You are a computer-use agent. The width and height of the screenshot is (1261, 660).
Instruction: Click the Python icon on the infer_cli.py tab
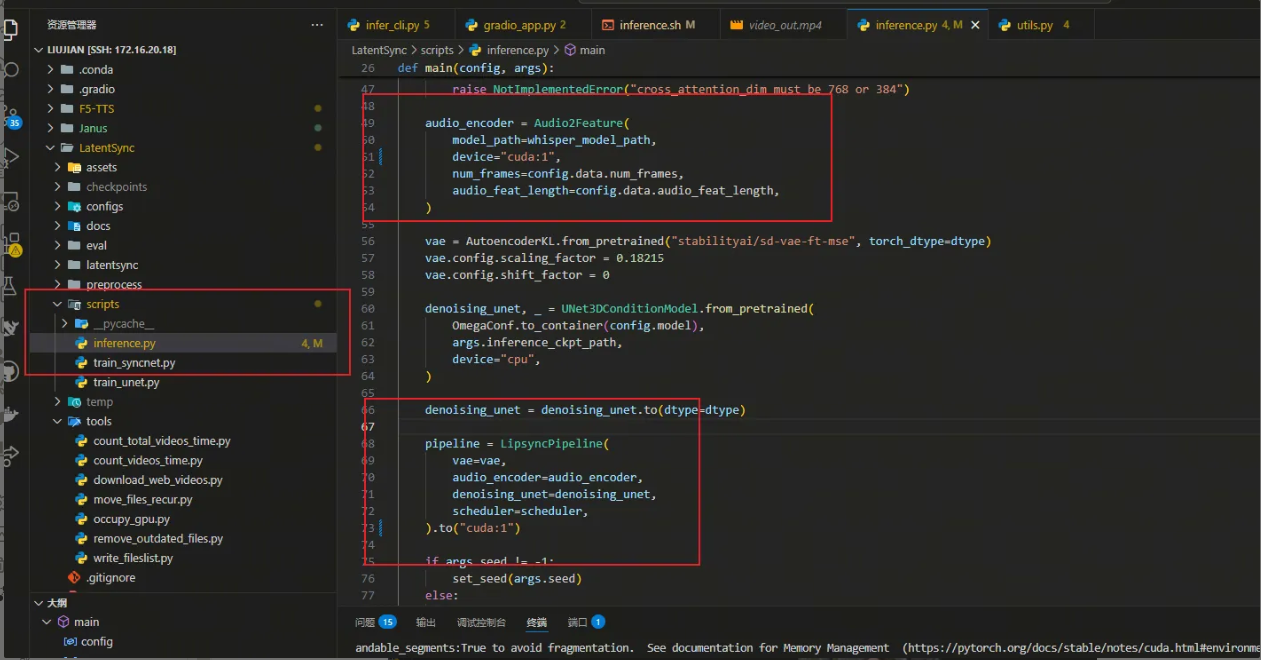point(354,25)
